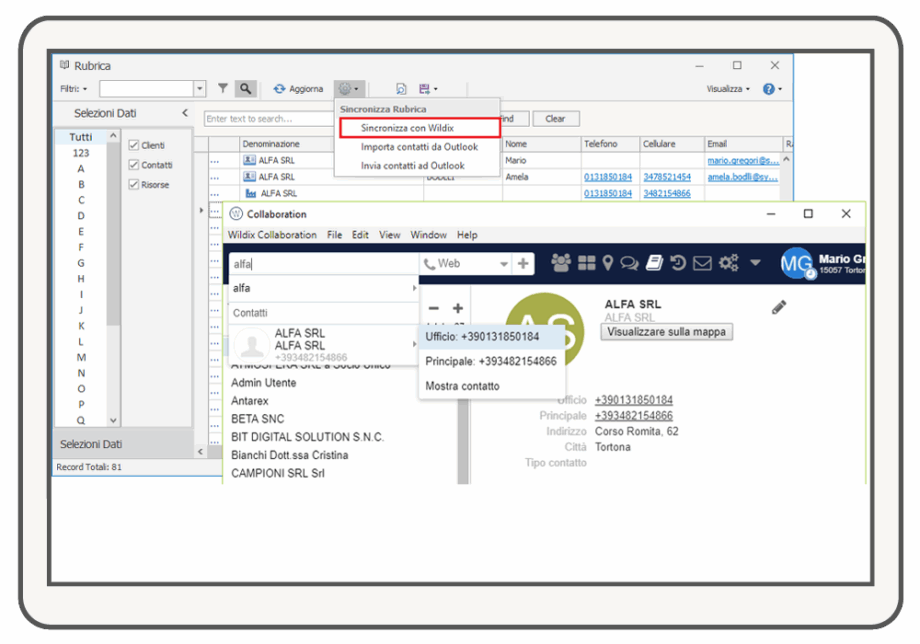Click cellulare link 3482154866 in Rubrica grid
The height and width of the screenshot is (644, 920).
(x=667, y=193)
